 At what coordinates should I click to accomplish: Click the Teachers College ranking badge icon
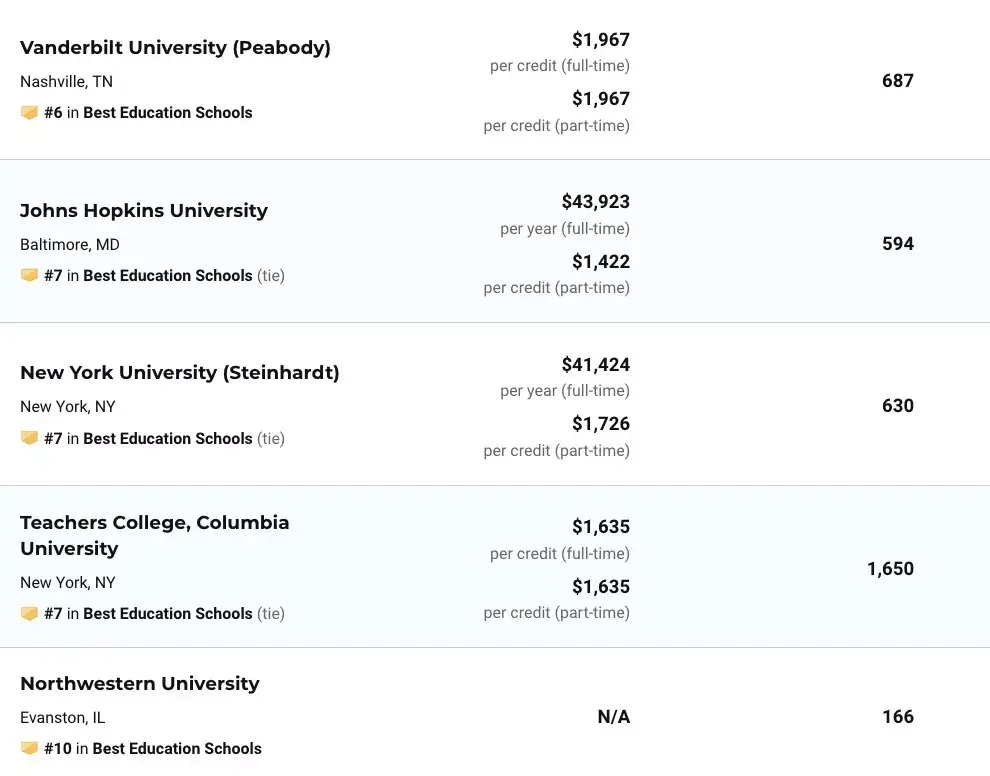[29, 613]
